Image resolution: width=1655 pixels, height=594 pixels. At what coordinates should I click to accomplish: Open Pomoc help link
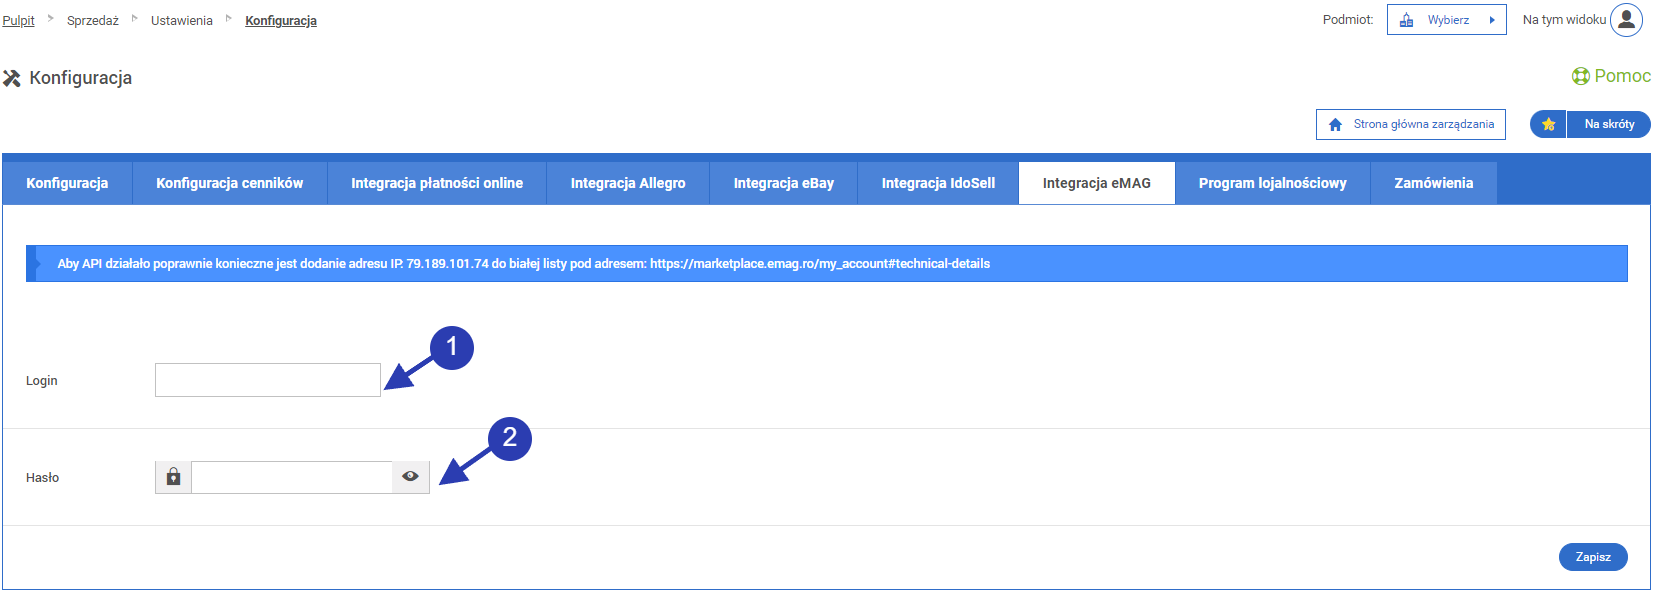click(x=1611, y=76)
